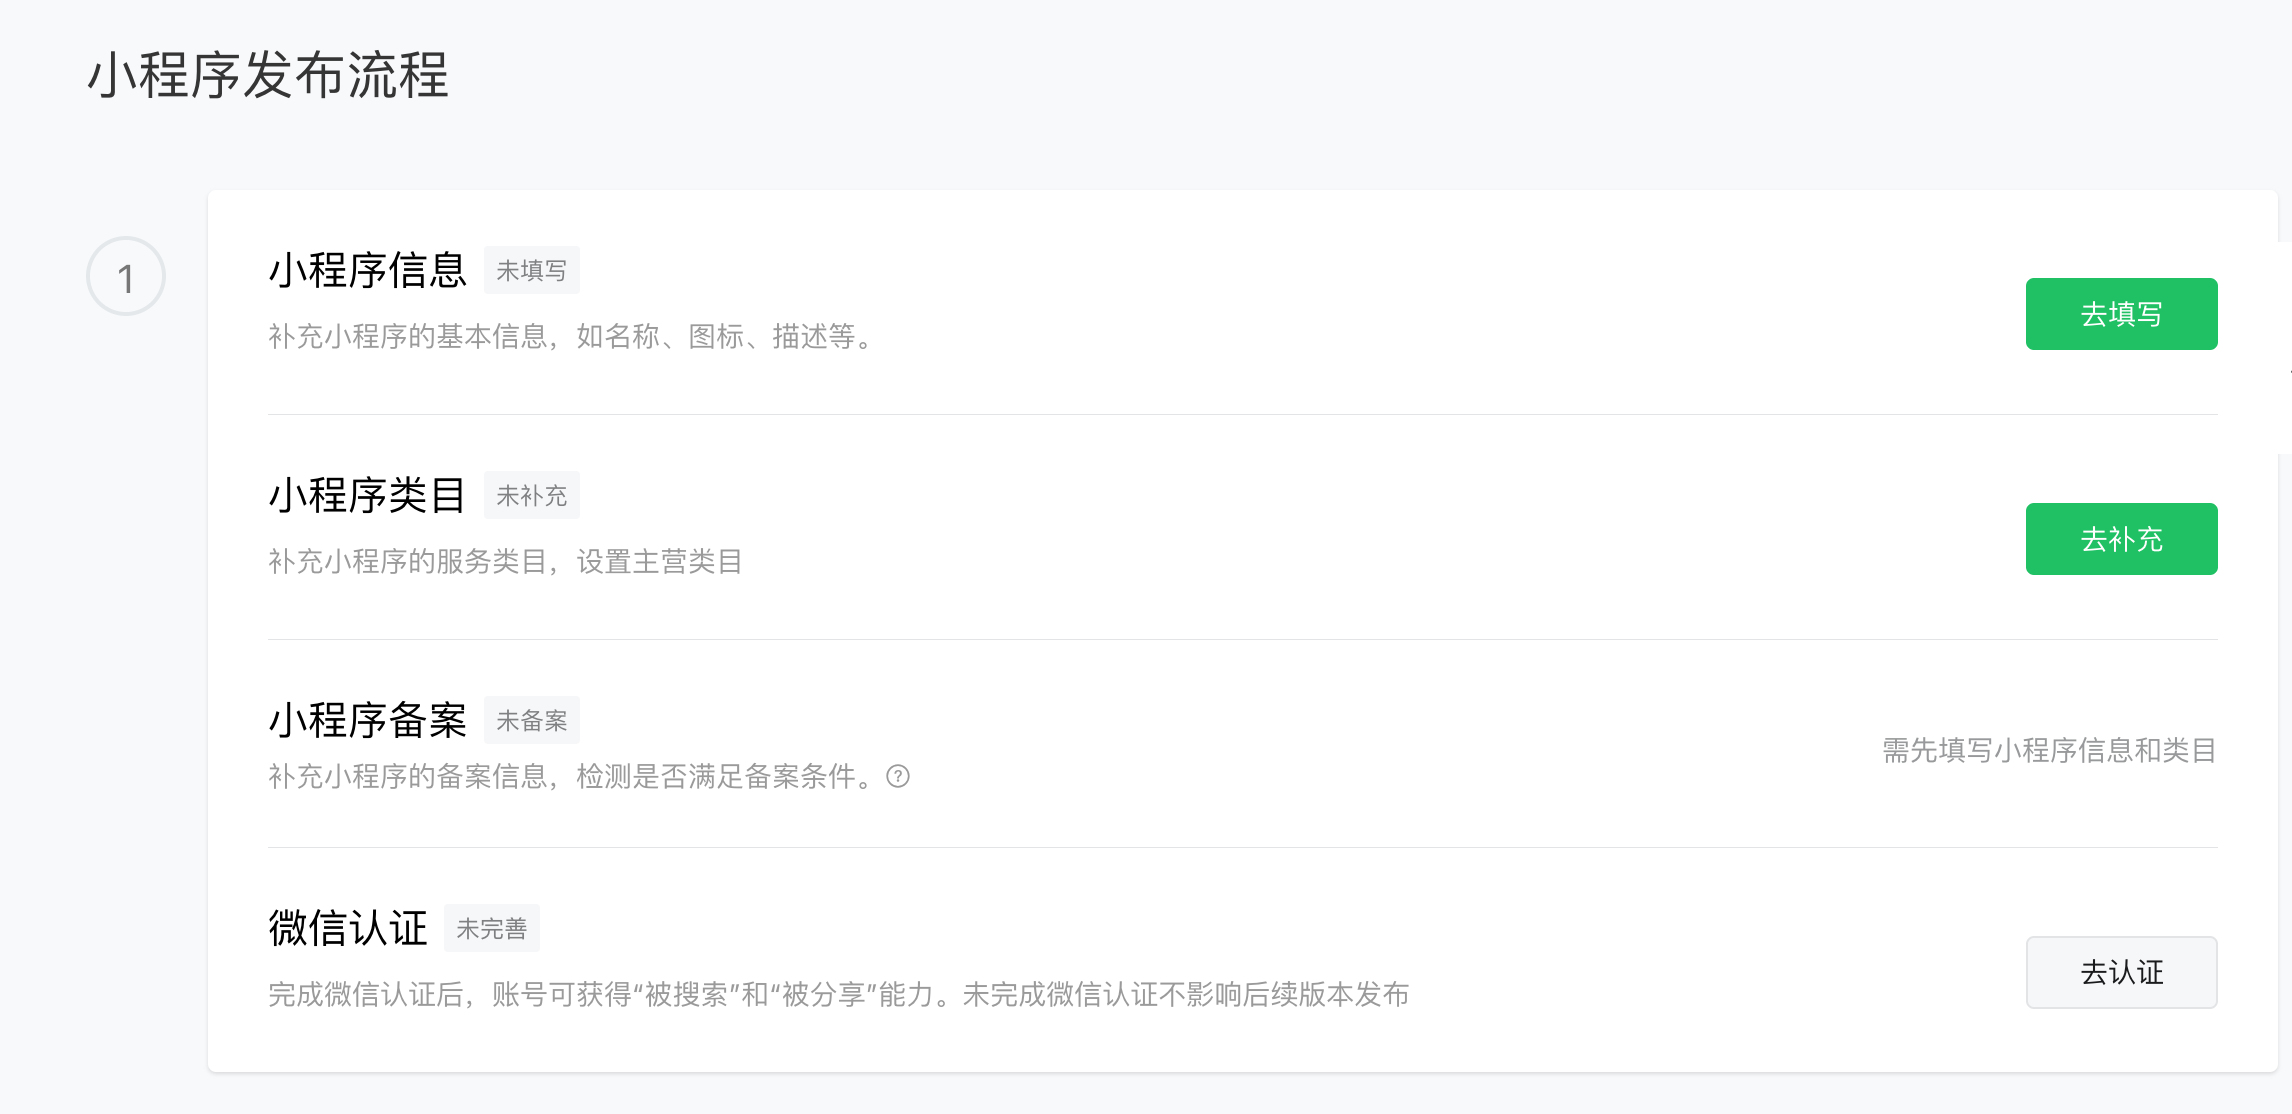Click the 小程序备案 section heading
The image size is (2292, 1114).
click(367, 720)
